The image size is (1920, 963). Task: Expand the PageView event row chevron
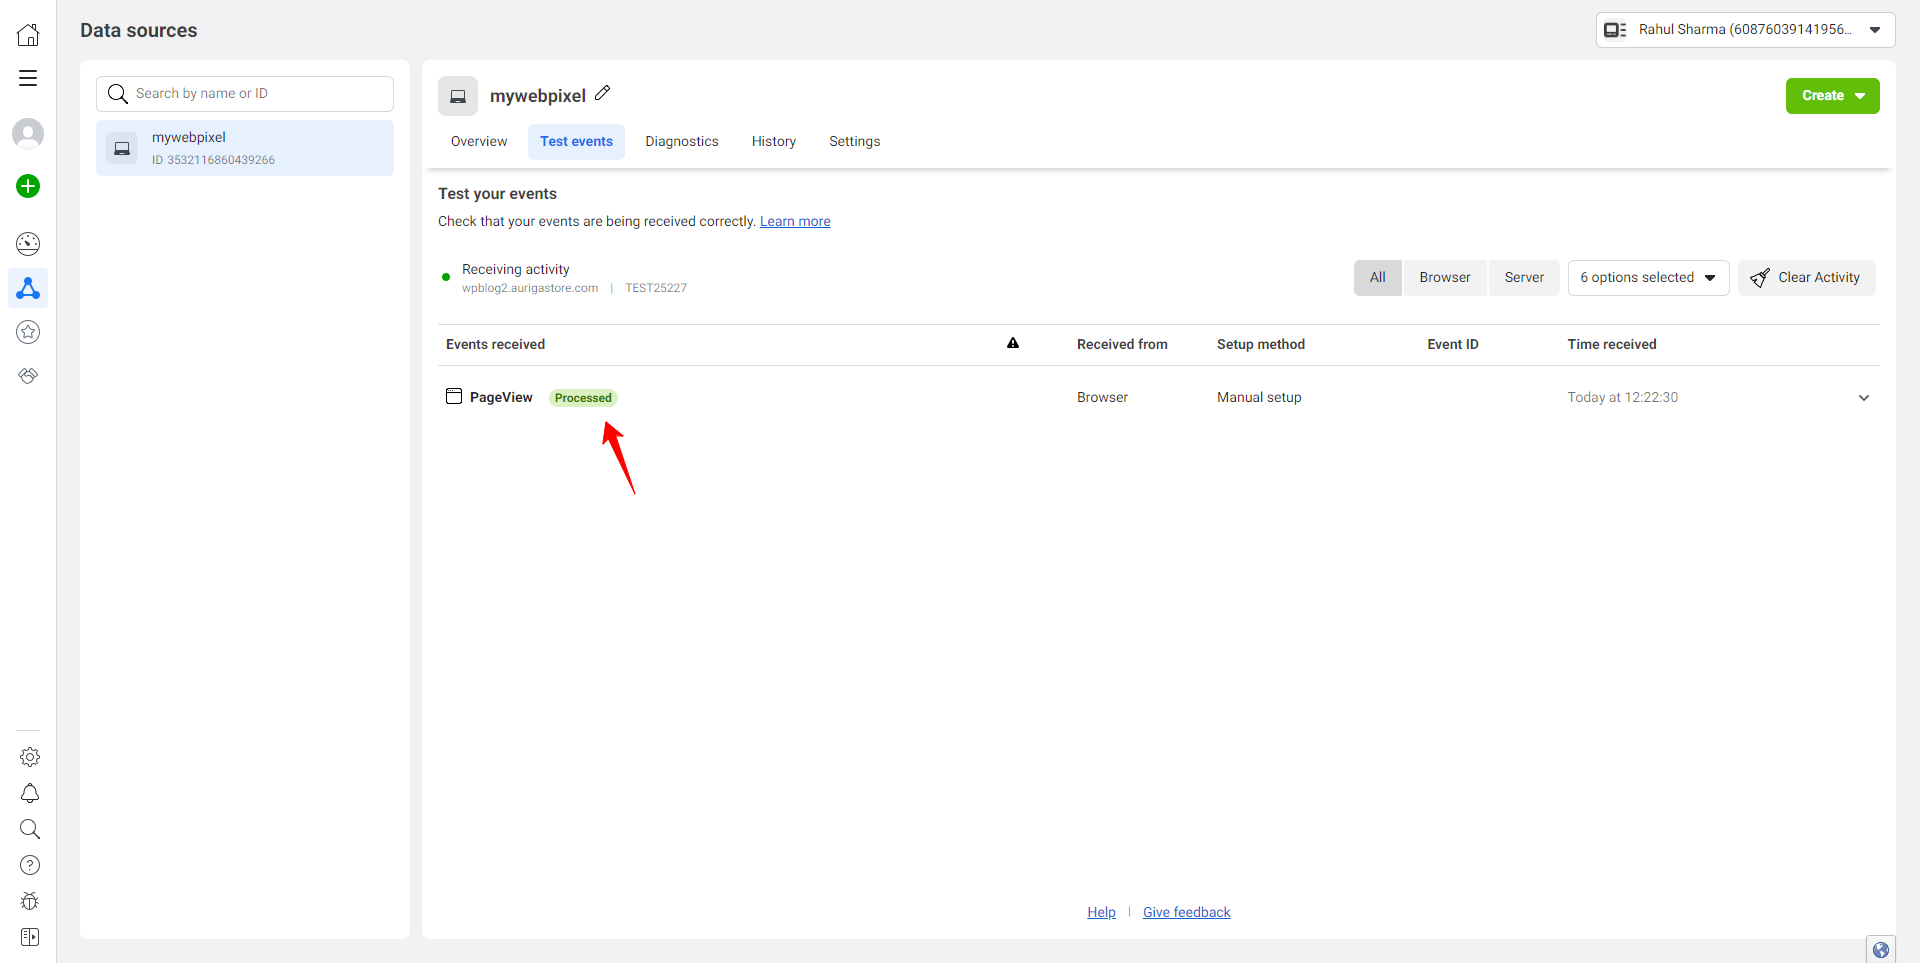point(1864,398)
